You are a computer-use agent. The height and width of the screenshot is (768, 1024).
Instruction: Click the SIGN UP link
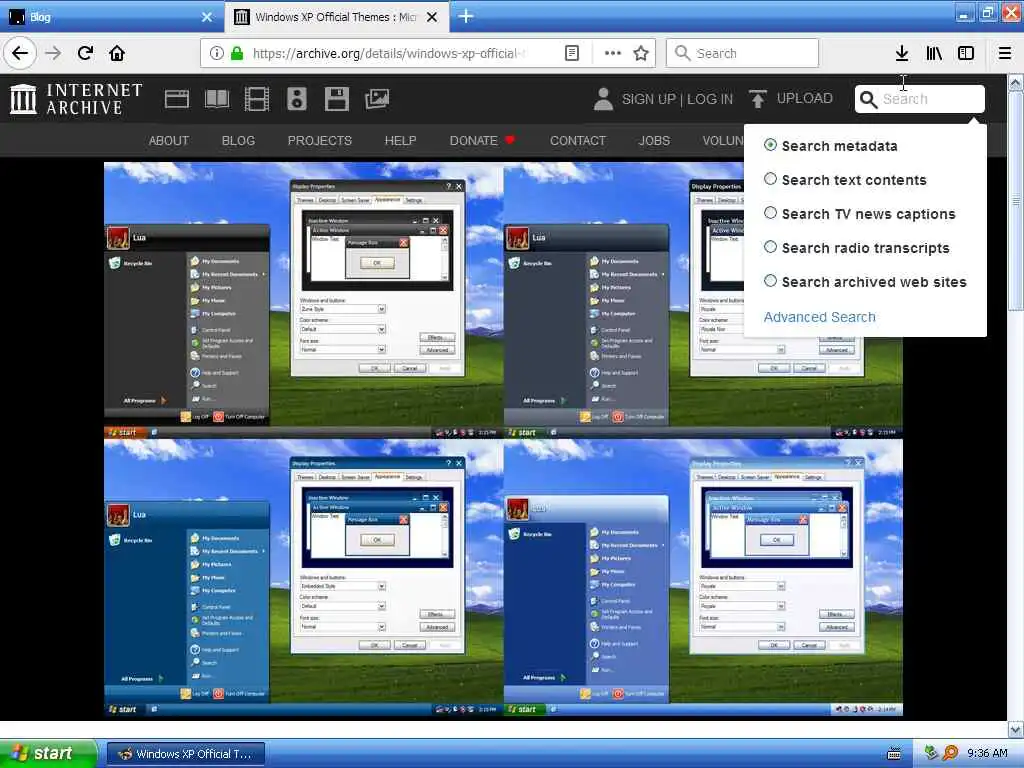point(648,99)
